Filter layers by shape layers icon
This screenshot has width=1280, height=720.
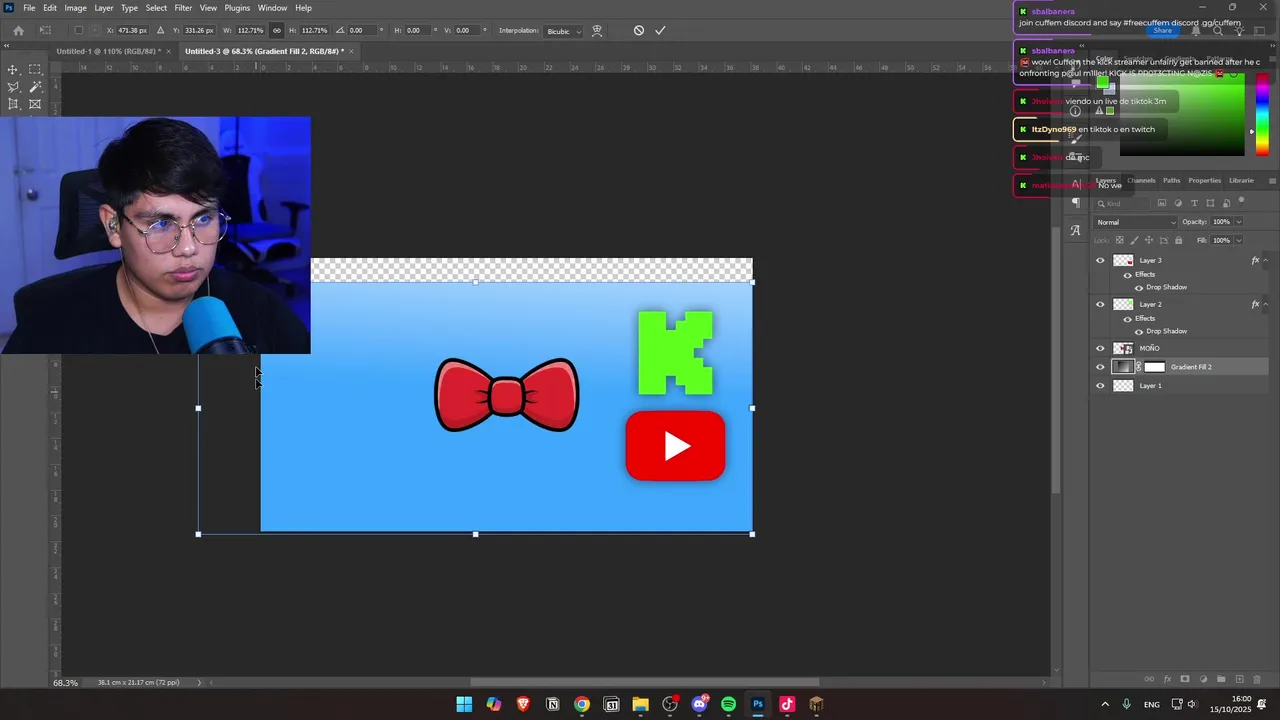[x=1210, y=204]
